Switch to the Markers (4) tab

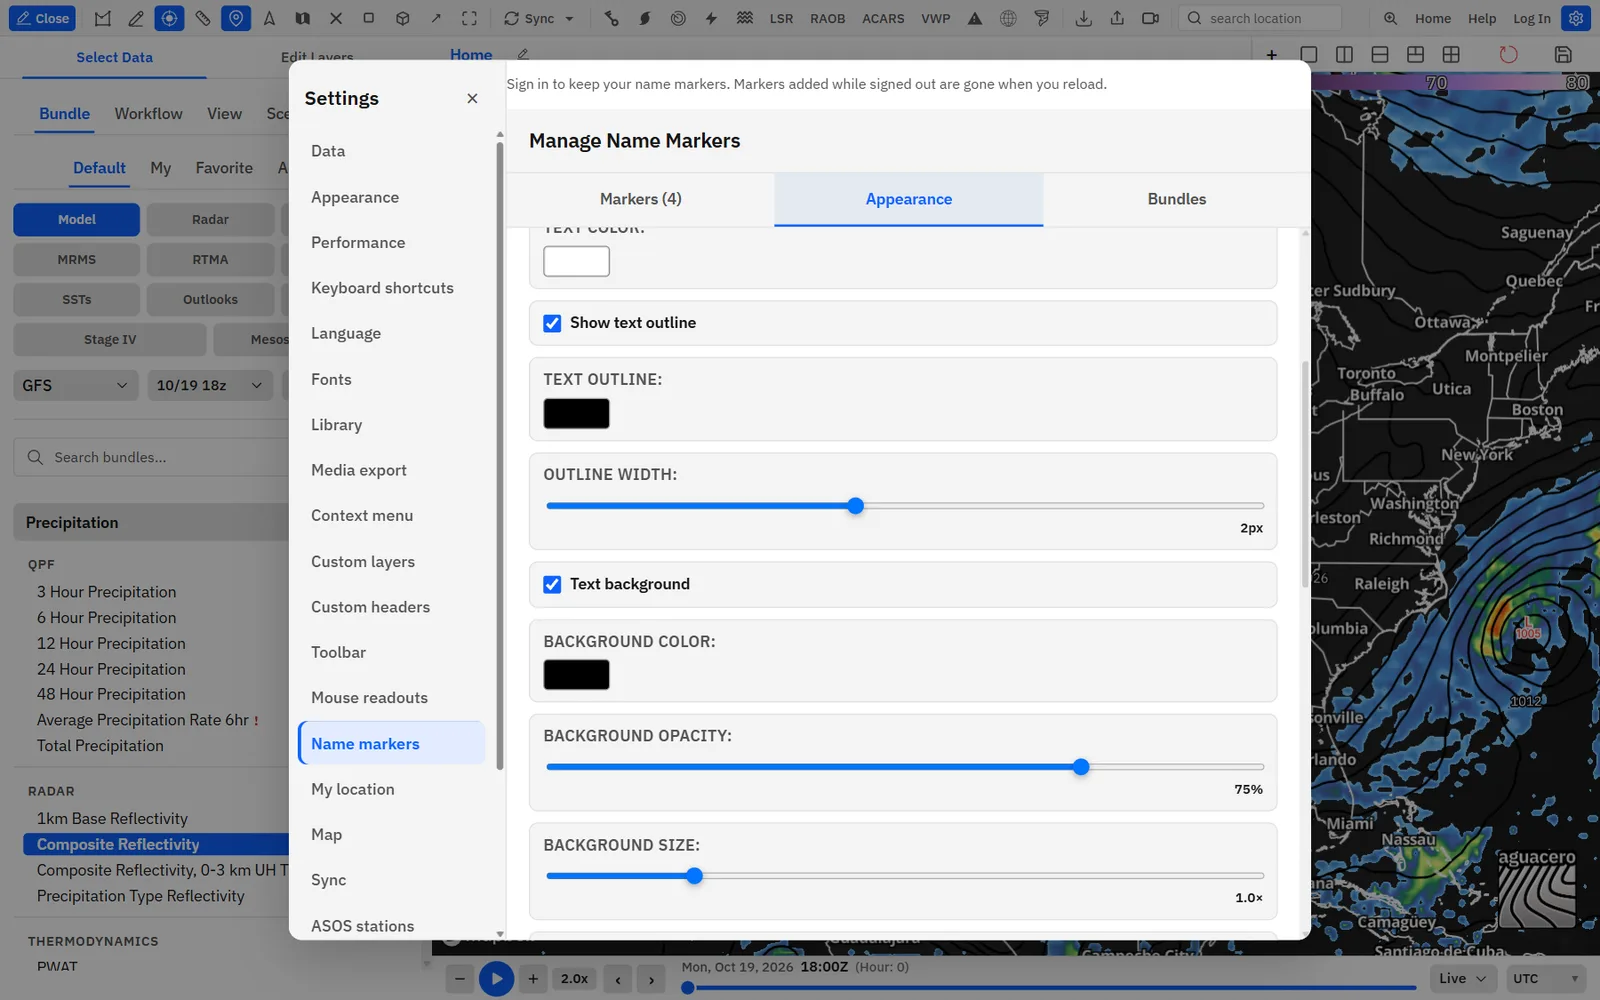click(x=641, y=199)
